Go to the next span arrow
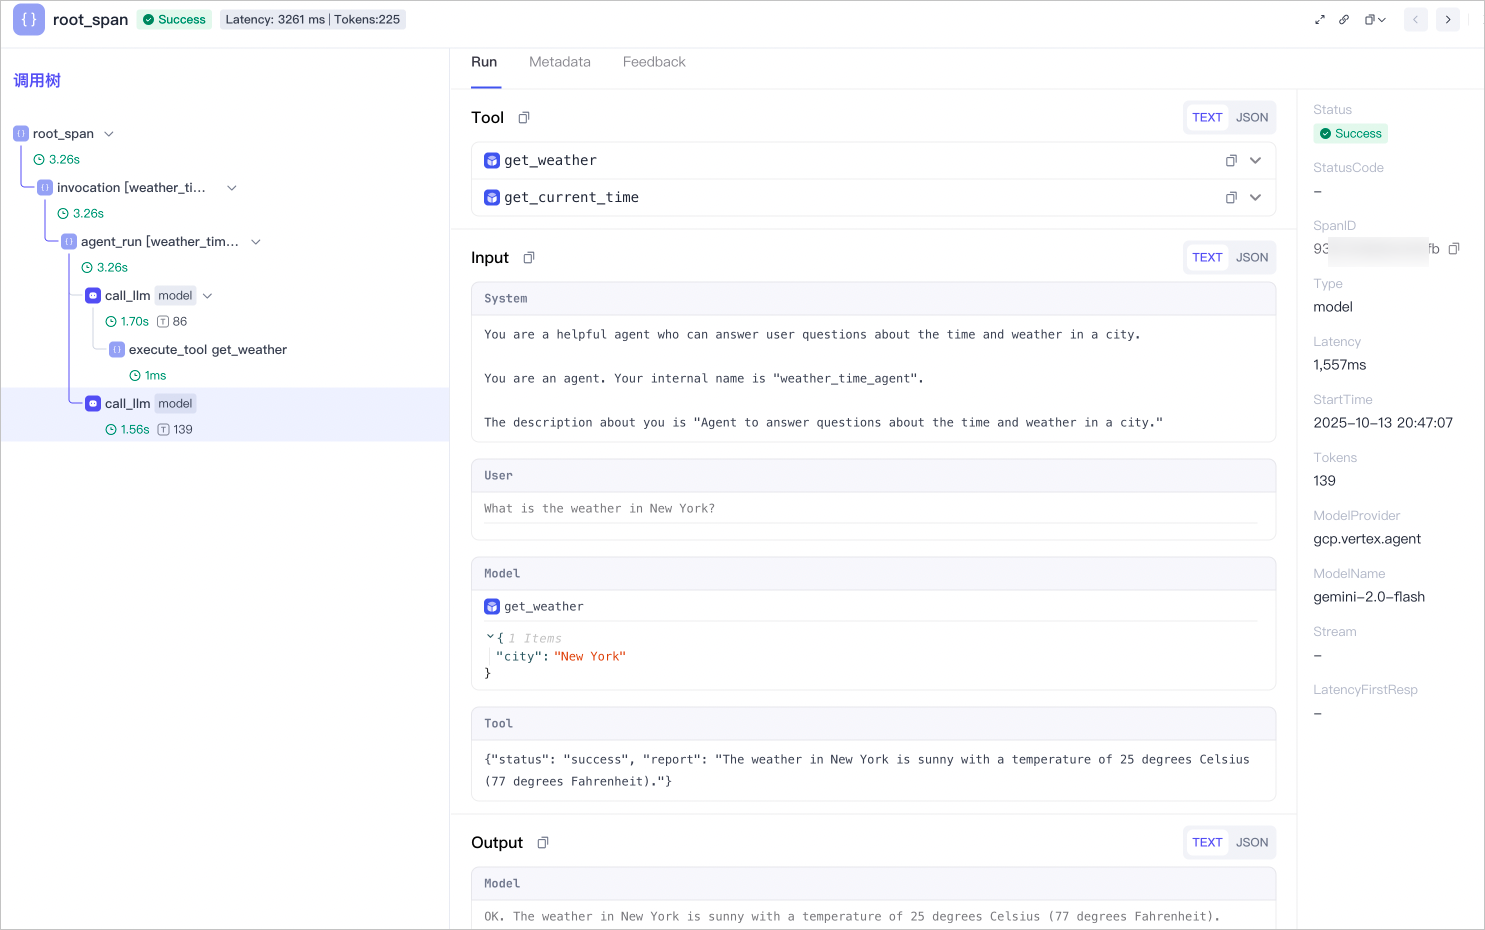The height and width of the screenshot is (930, 1485). [1448, 19]
